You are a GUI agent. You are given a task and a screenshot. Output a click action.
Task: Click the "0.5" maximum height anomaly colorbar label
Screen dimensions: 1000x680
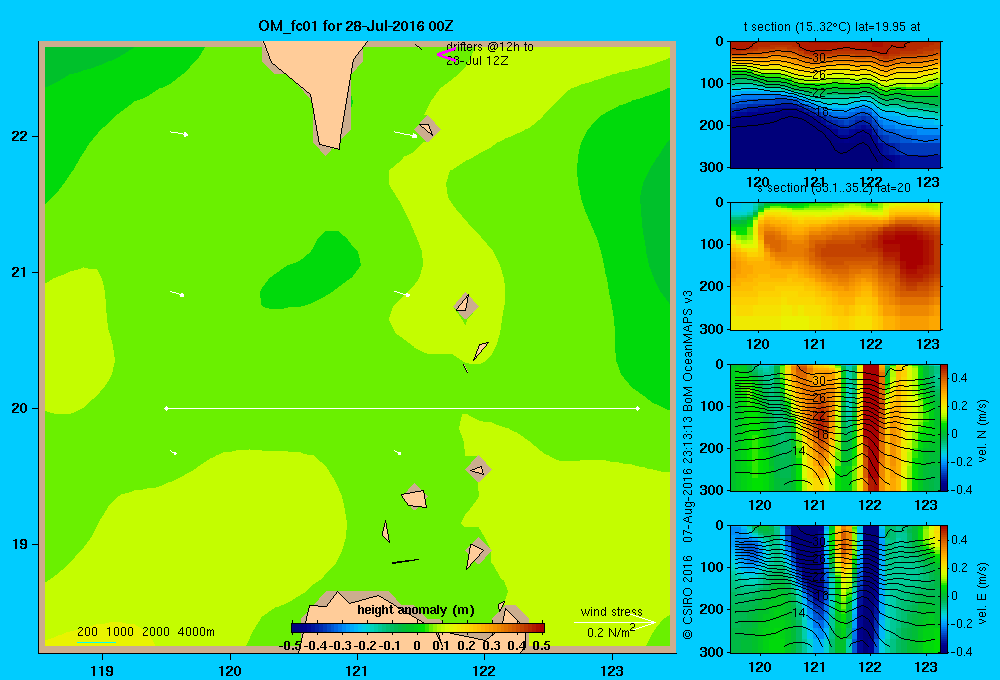point(541,646)
